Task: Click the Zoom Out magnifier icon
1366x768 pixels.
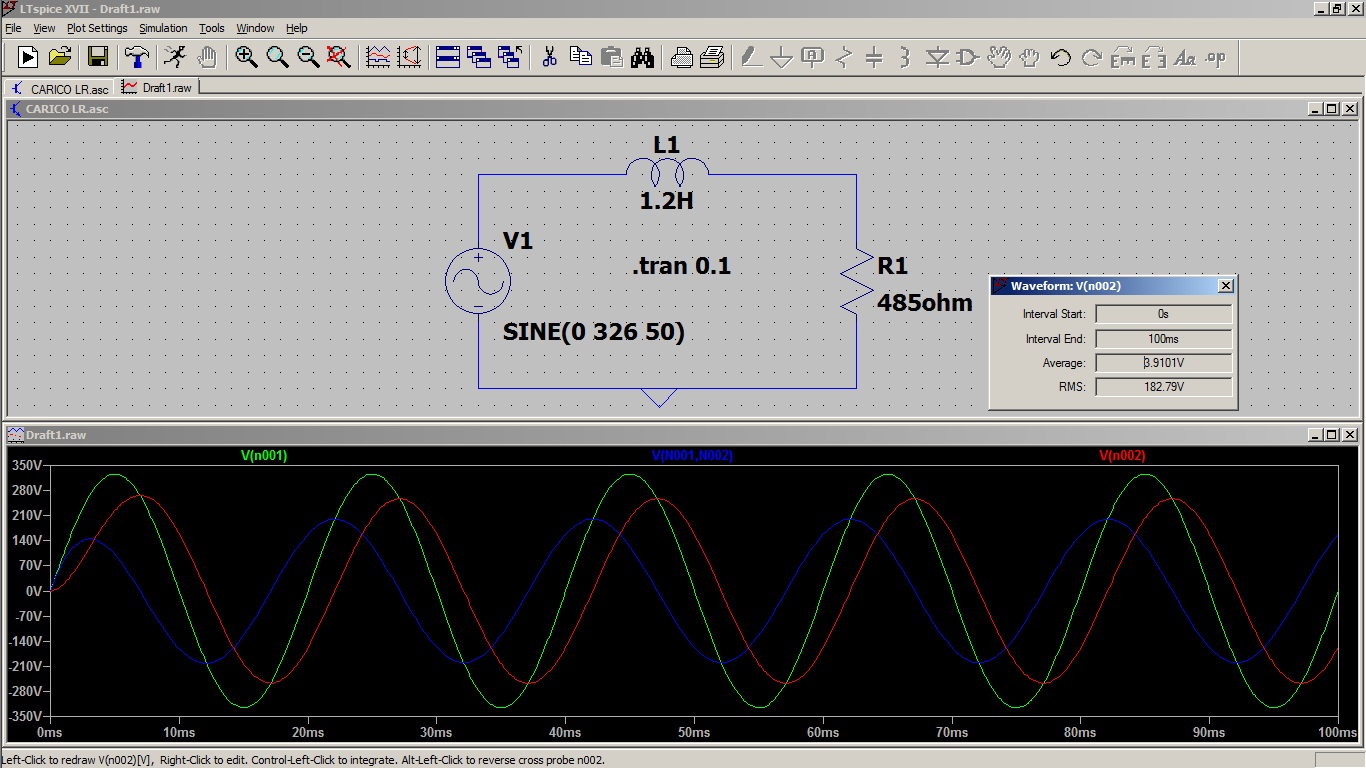Action: pos(308,57)
